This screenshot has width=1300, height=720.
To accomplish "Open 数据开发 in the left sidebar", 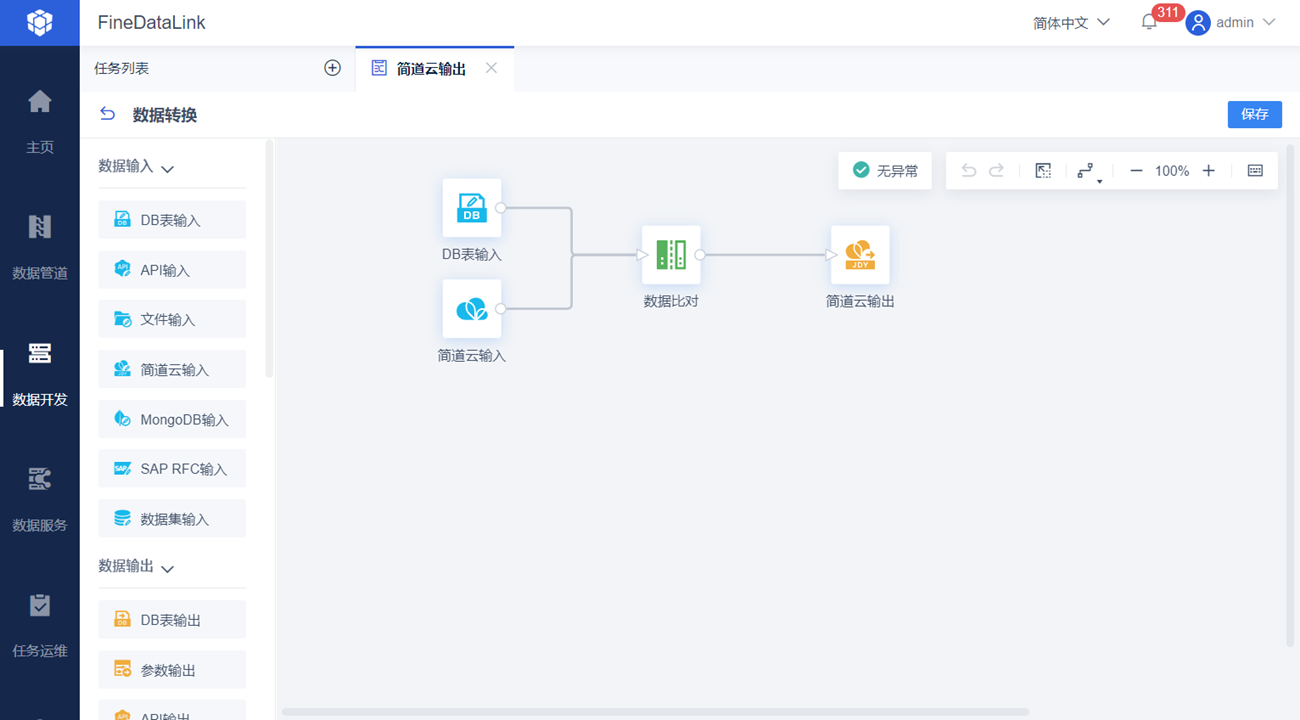I will coord(40,373).
